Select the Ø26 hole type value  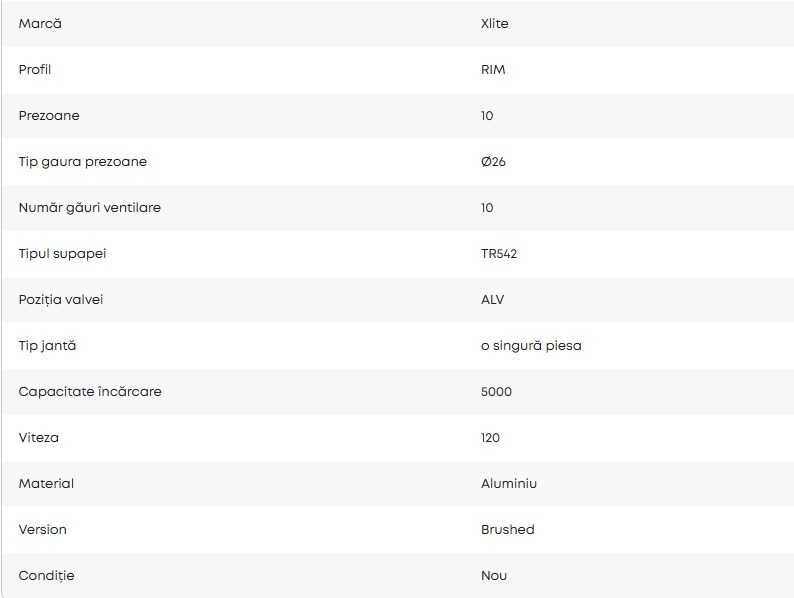pos(493,161)
